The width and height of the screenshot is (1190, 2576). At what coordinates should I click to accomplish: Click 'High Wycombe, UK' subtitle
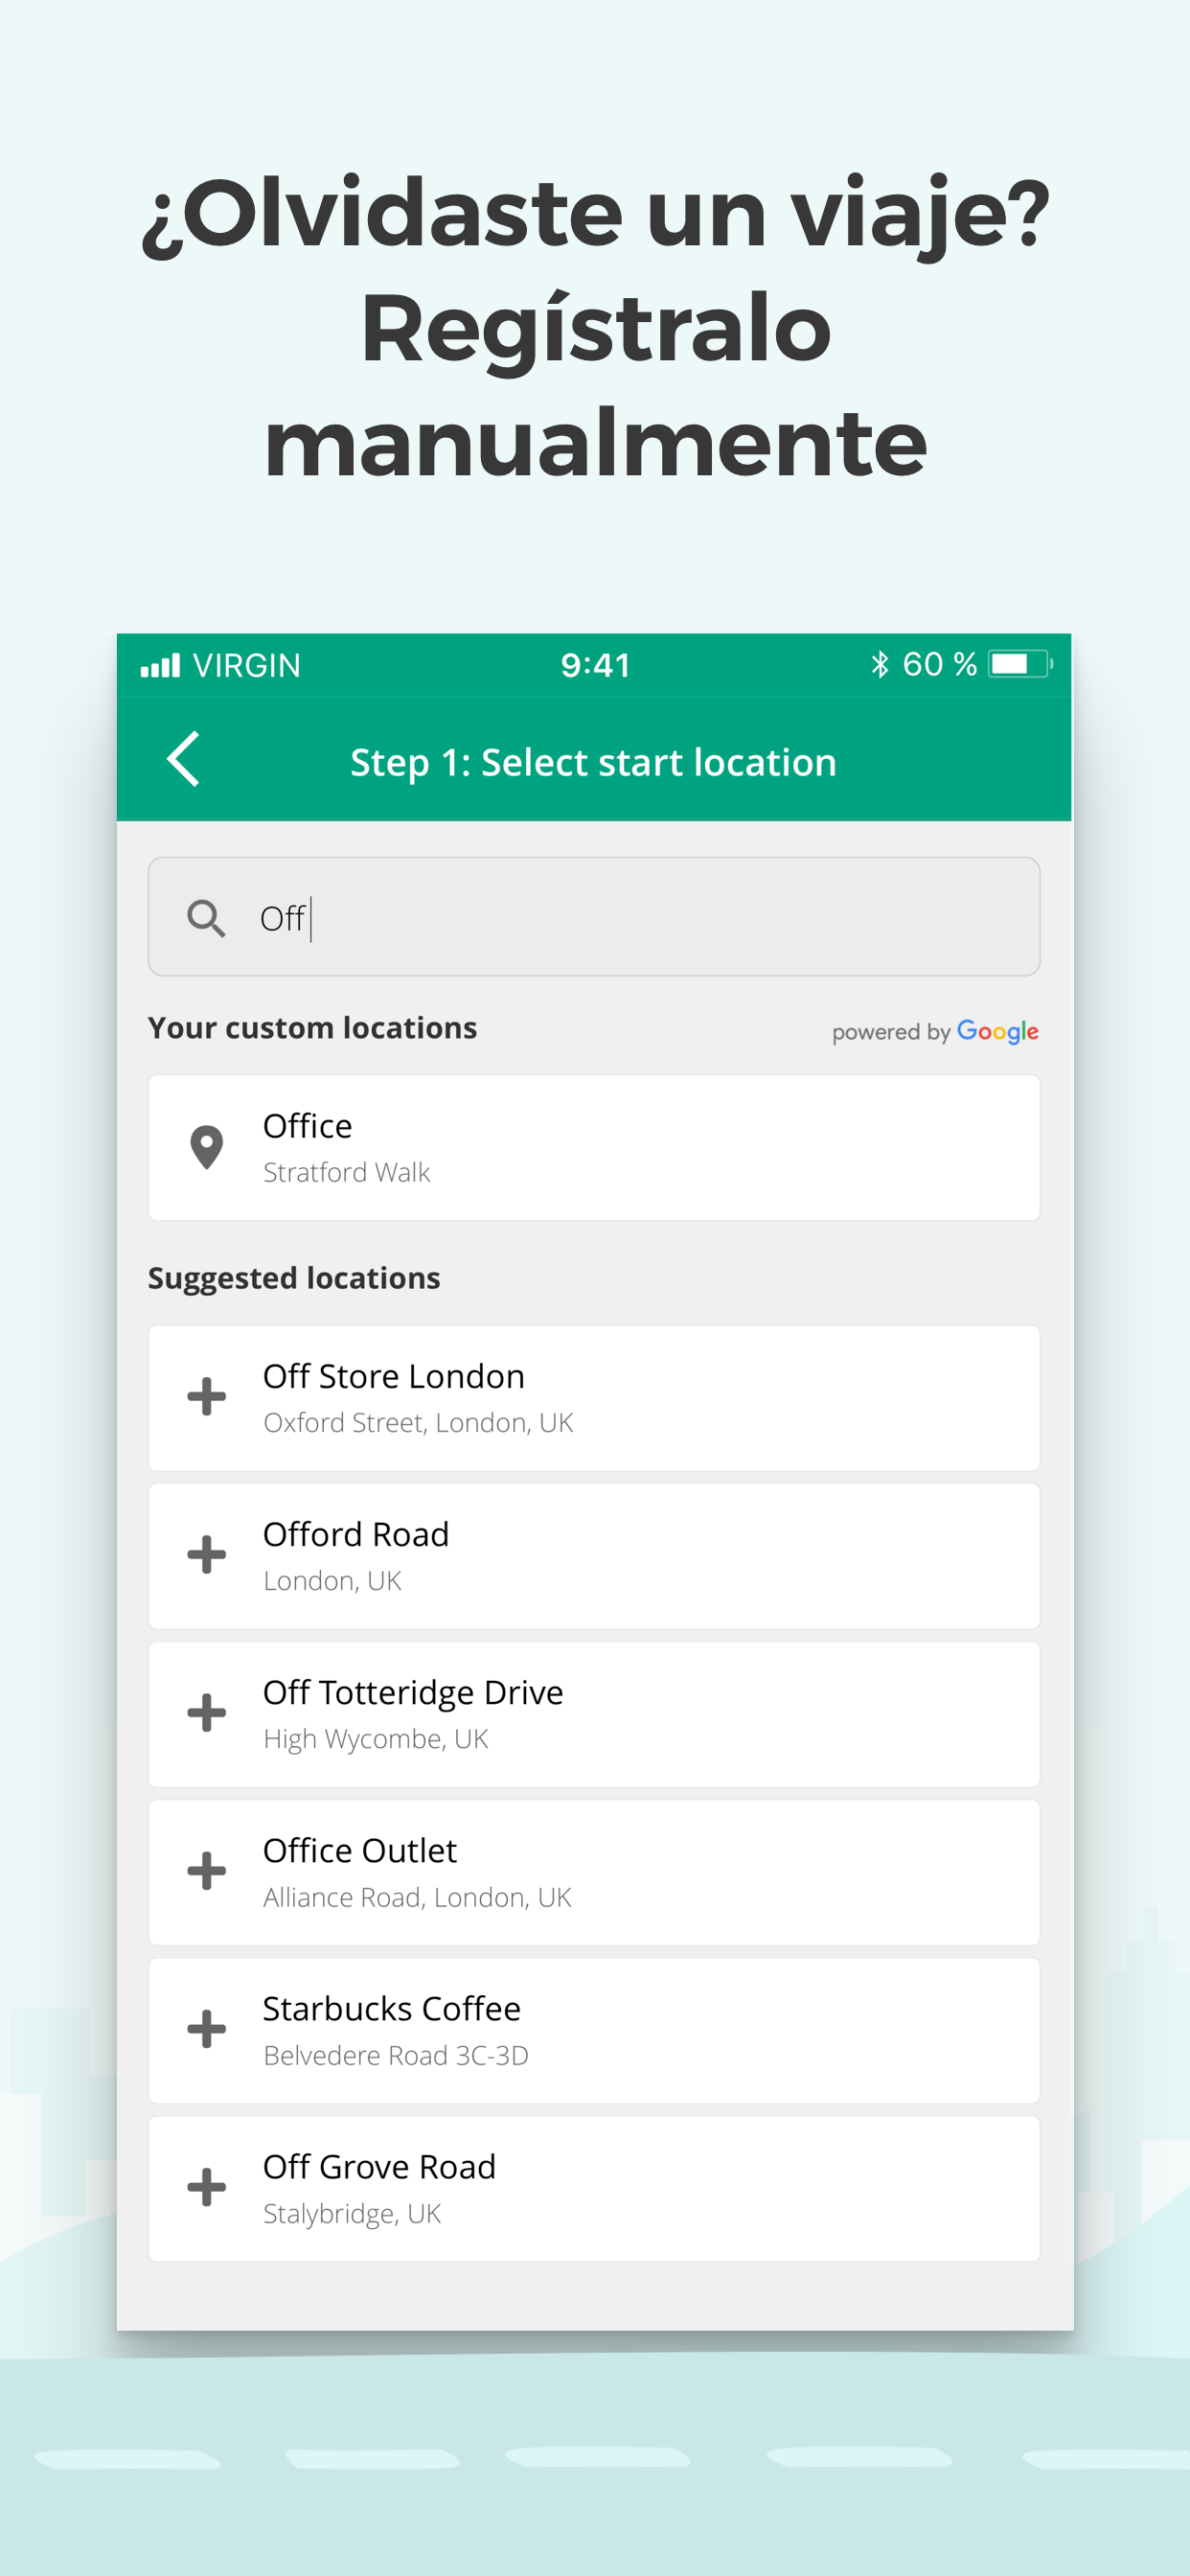pos(376,1739)
